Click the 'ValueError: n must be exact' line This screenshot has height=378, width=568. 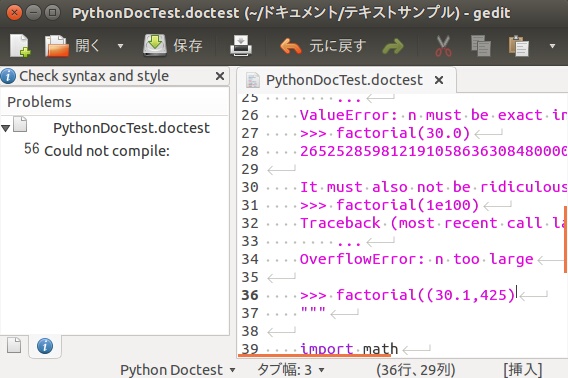coord(434,115)
